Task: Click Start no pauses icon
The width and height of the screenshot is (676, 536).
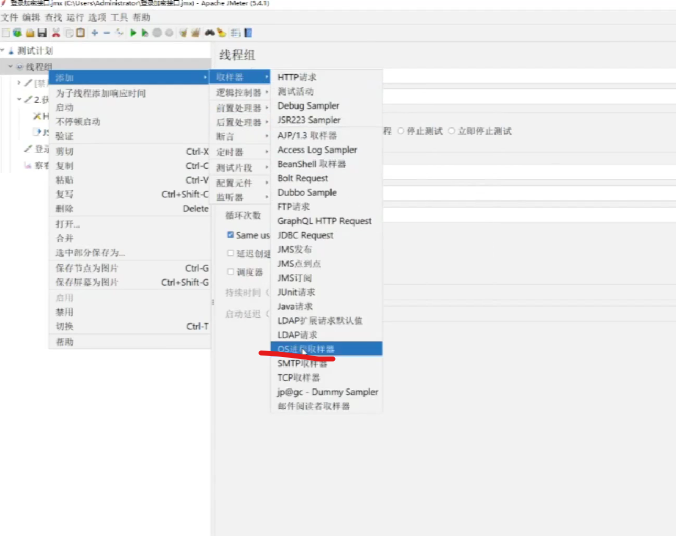Action: [145, 33]
